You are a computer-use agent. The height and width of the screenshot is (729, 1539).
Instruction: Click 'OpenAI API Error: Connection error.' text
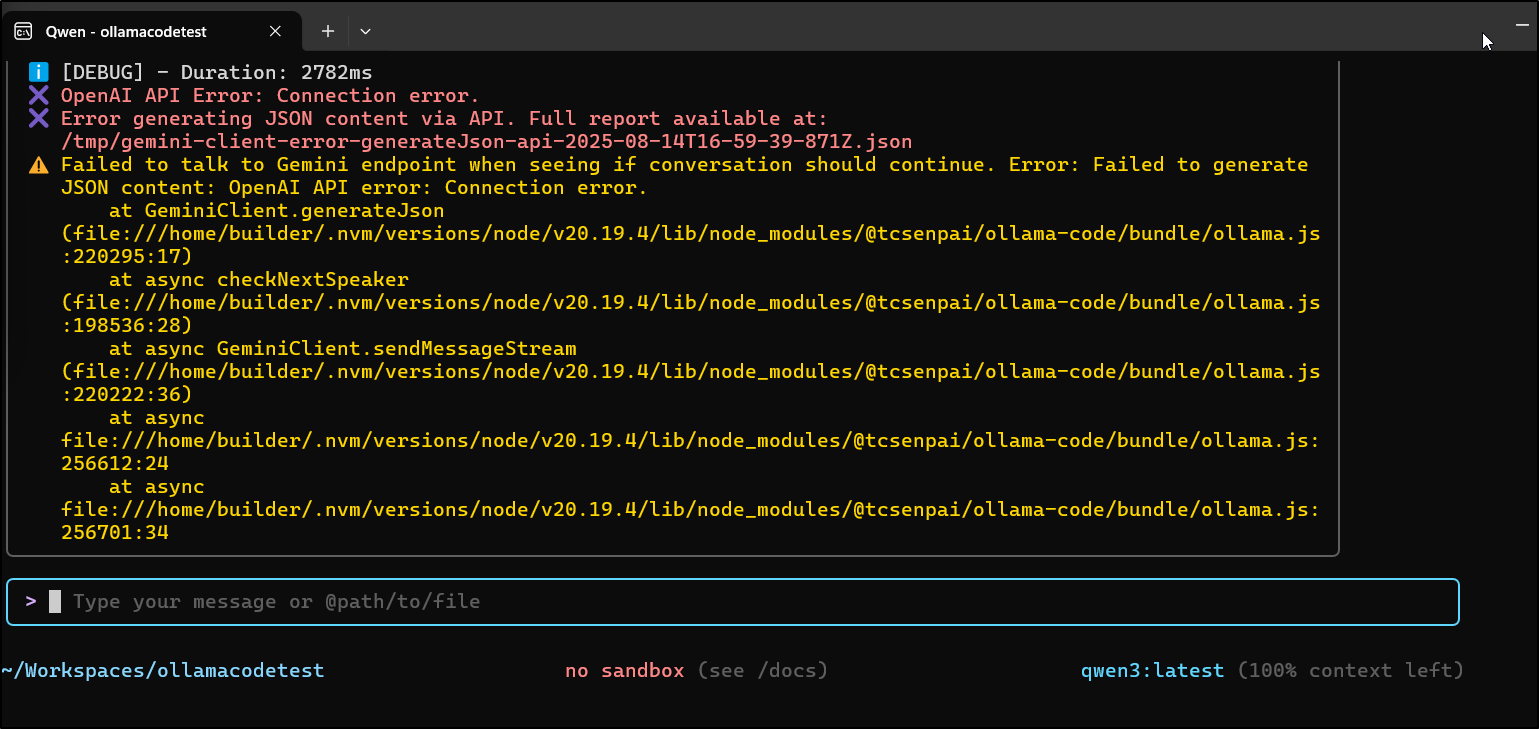click(x=270, y=95)
